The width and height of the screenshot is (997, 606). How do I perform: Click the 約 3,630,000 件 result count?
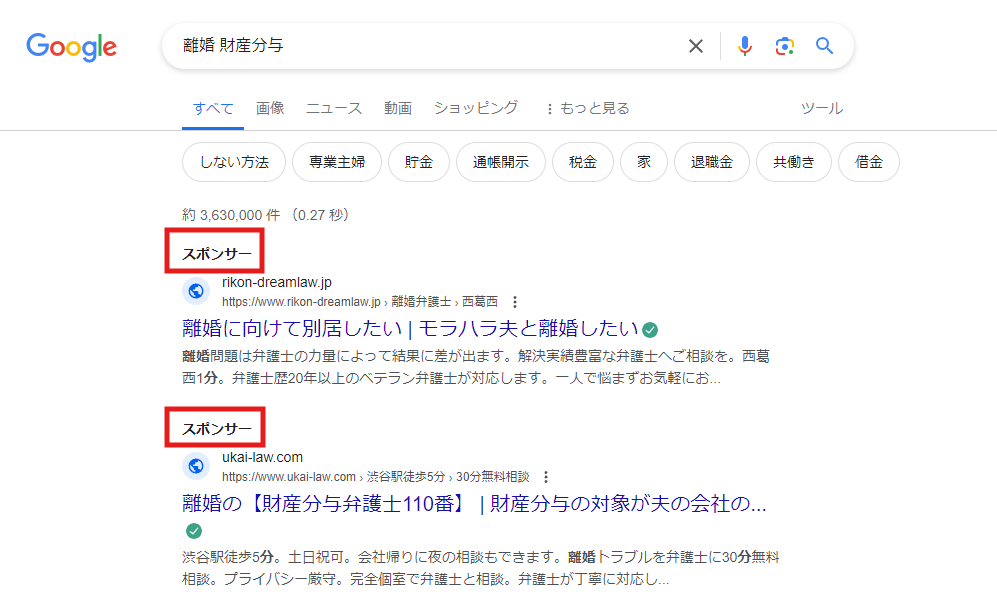click(231, 215)
